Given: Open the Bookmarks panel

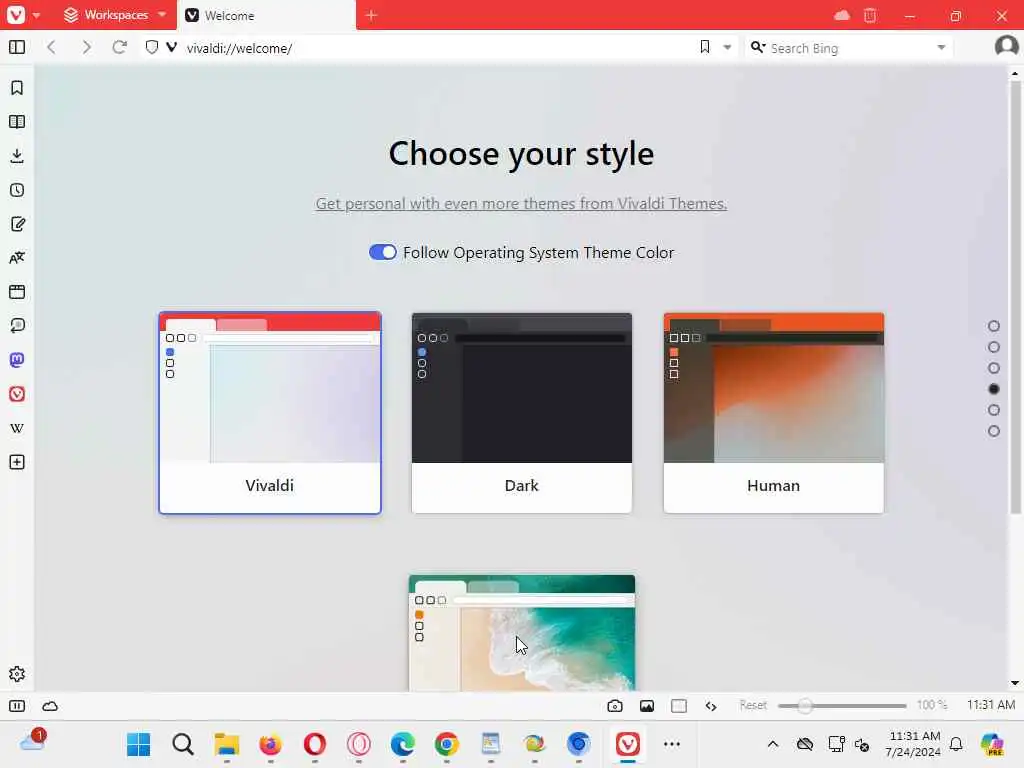Looking at the screenshot, I should (x=17, y=88).
